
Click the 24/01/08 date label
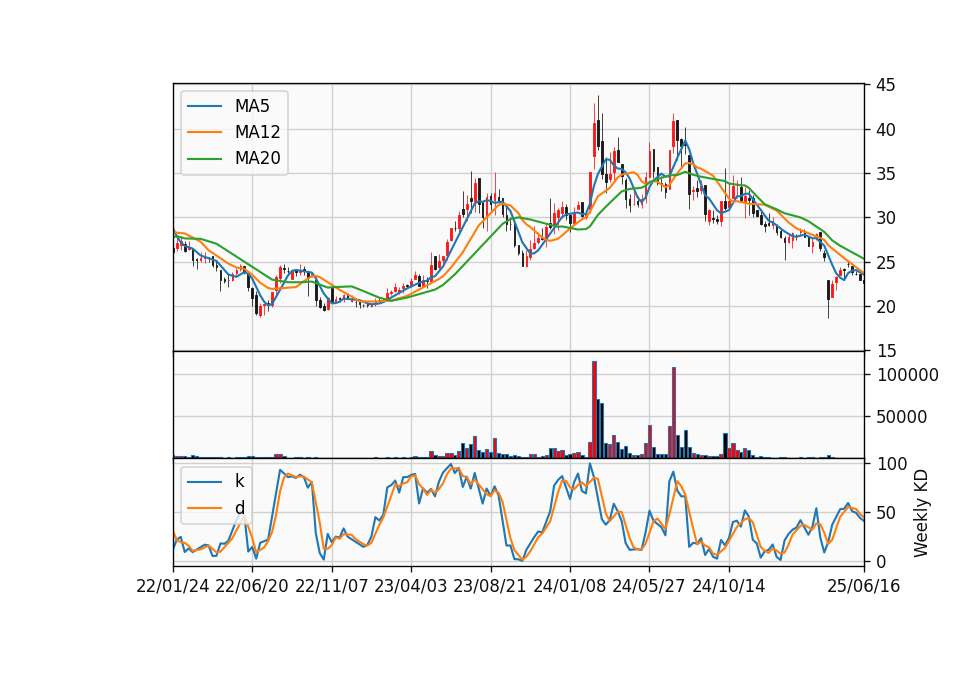tap(569, 586)
